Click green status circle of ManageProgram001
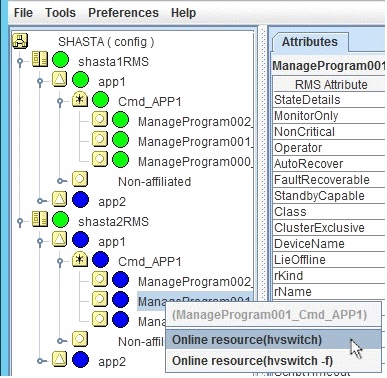 tap(120, 141)
